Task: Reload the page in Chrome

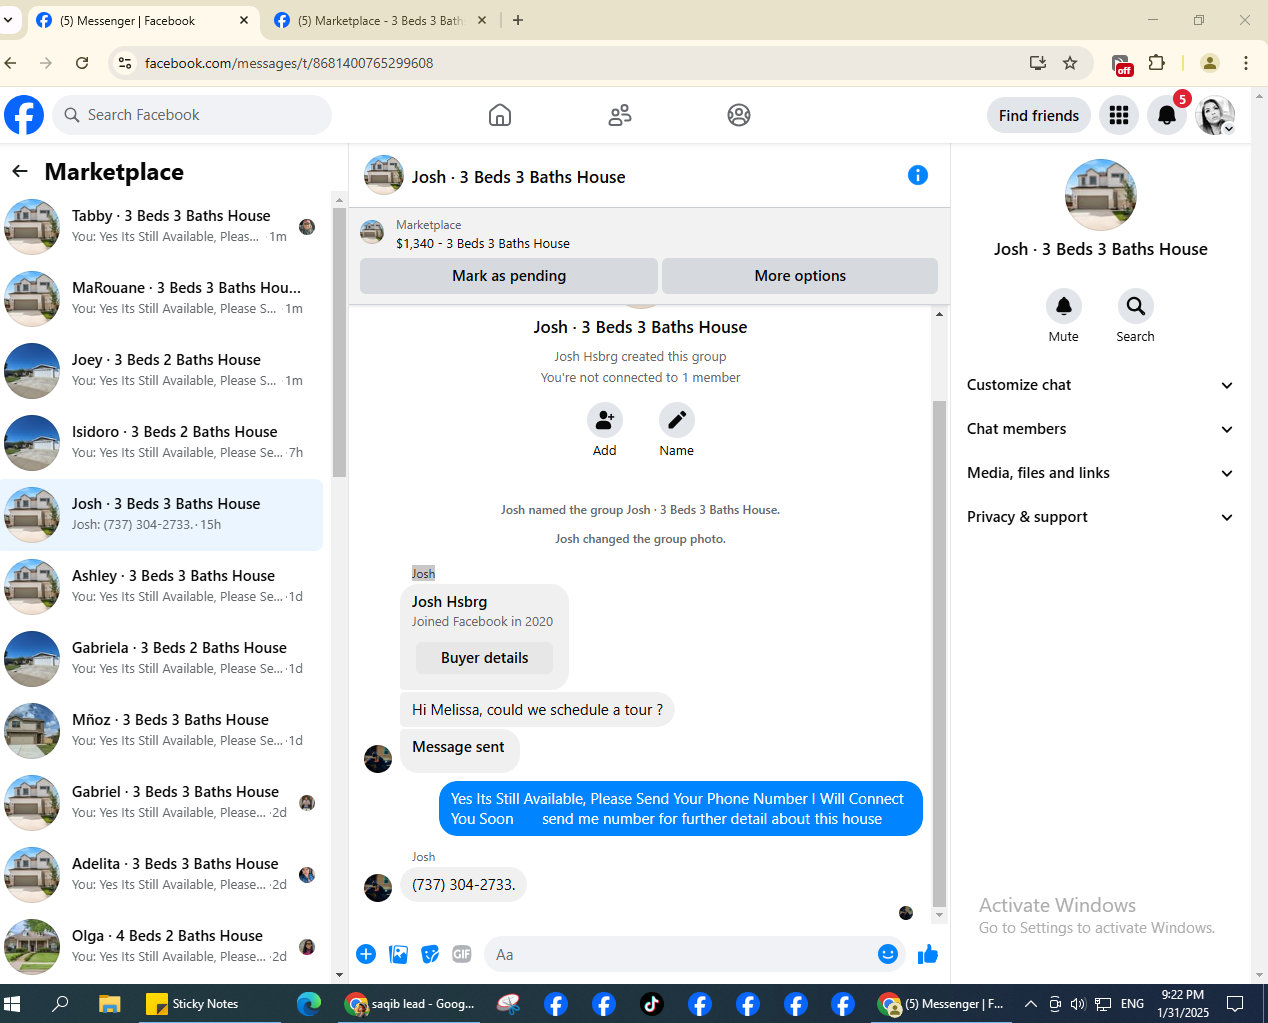Action: click(x=82, y=63)
